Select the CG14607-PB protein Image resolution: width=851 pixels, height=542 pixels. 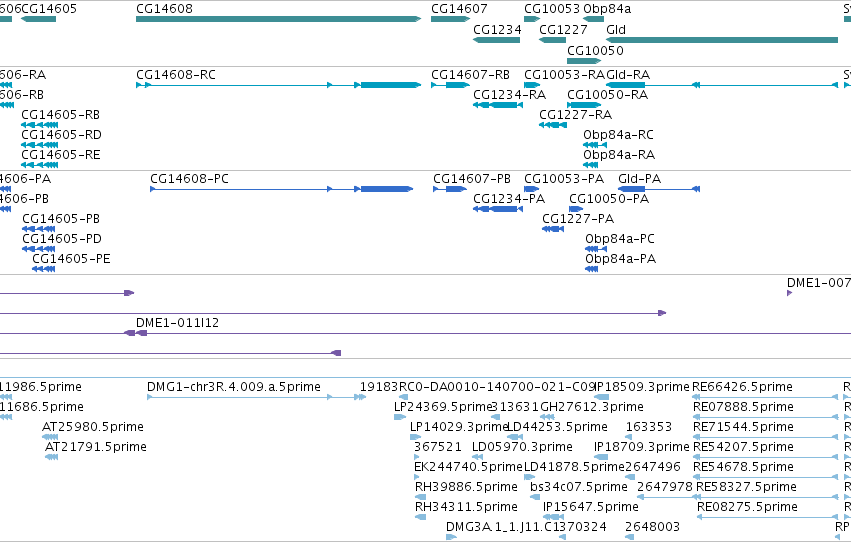coord(450,189)
